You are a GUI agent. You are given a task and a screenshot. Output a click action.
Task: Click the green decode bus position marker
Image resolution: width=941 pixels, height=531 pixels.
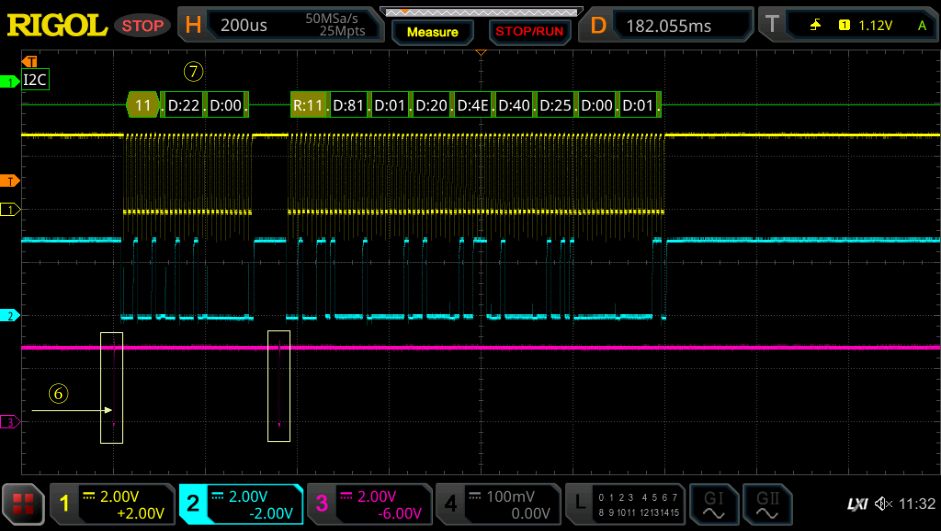(x=10, y=82)
